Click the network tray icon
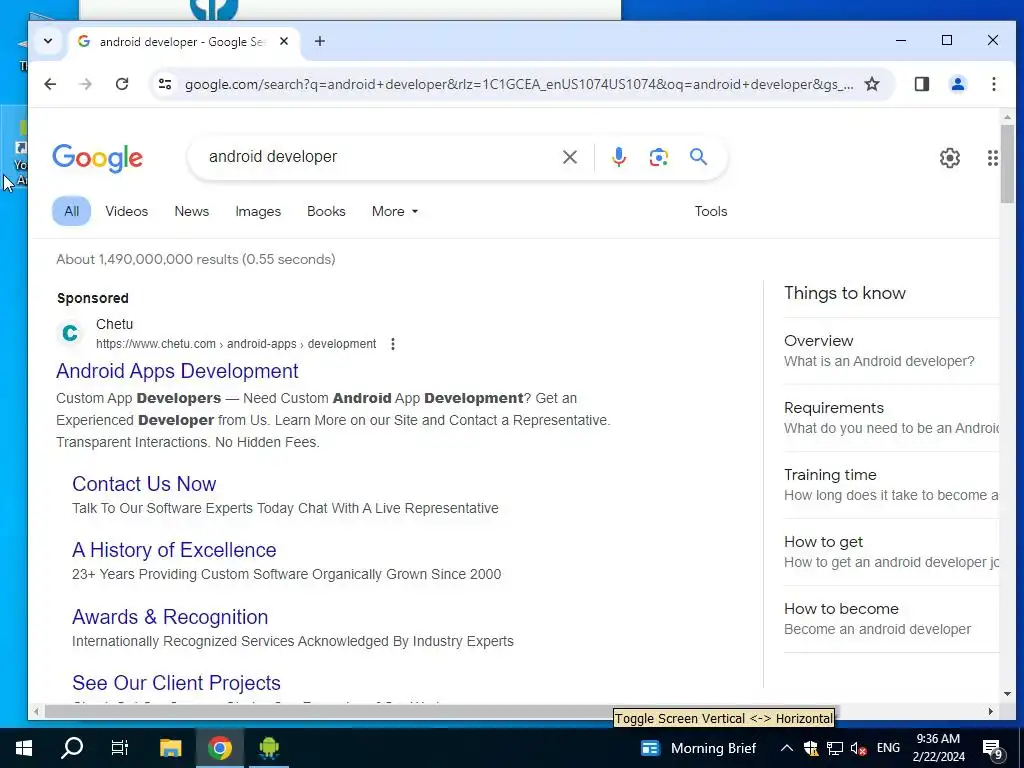The image size is (1024, 768). coord(835,748)
